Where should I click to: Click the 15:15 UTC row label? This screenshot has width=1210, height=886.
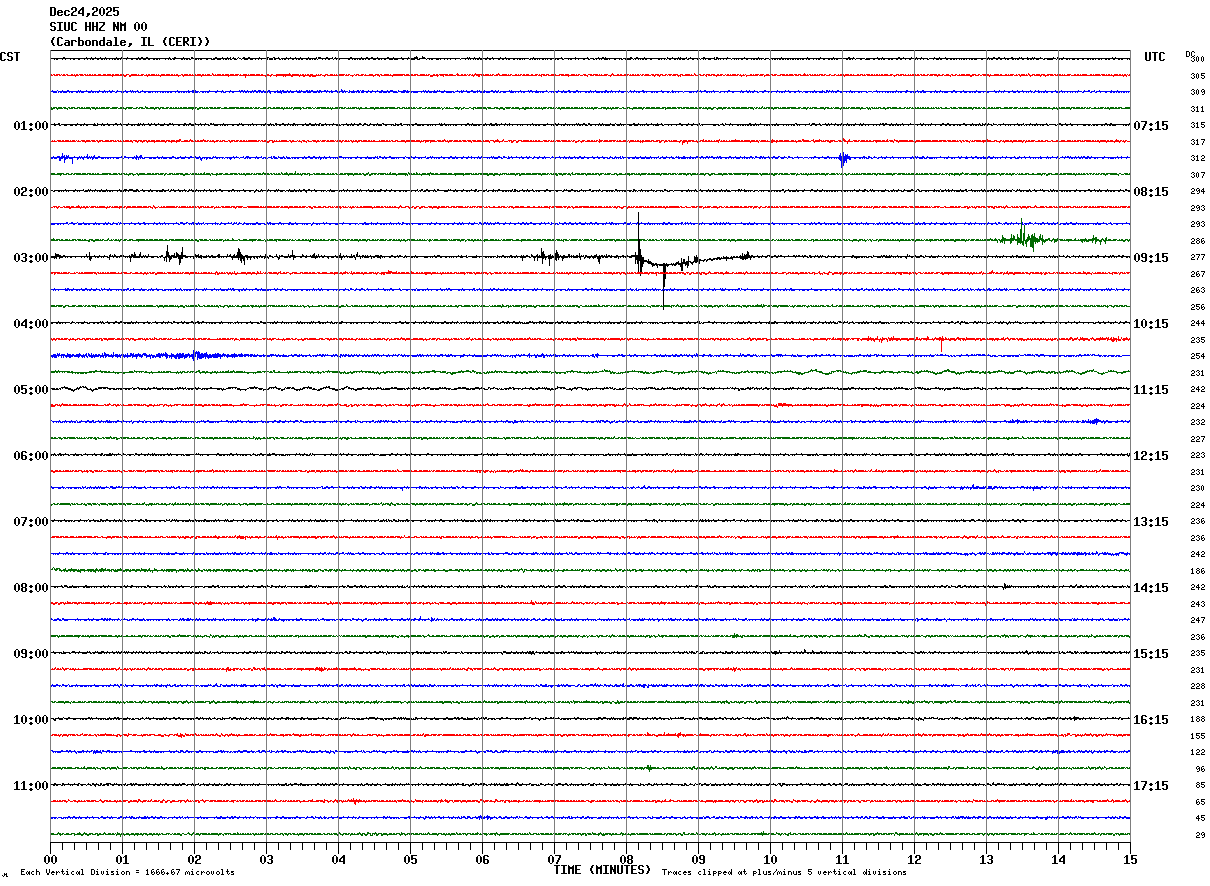[1151, 654]
